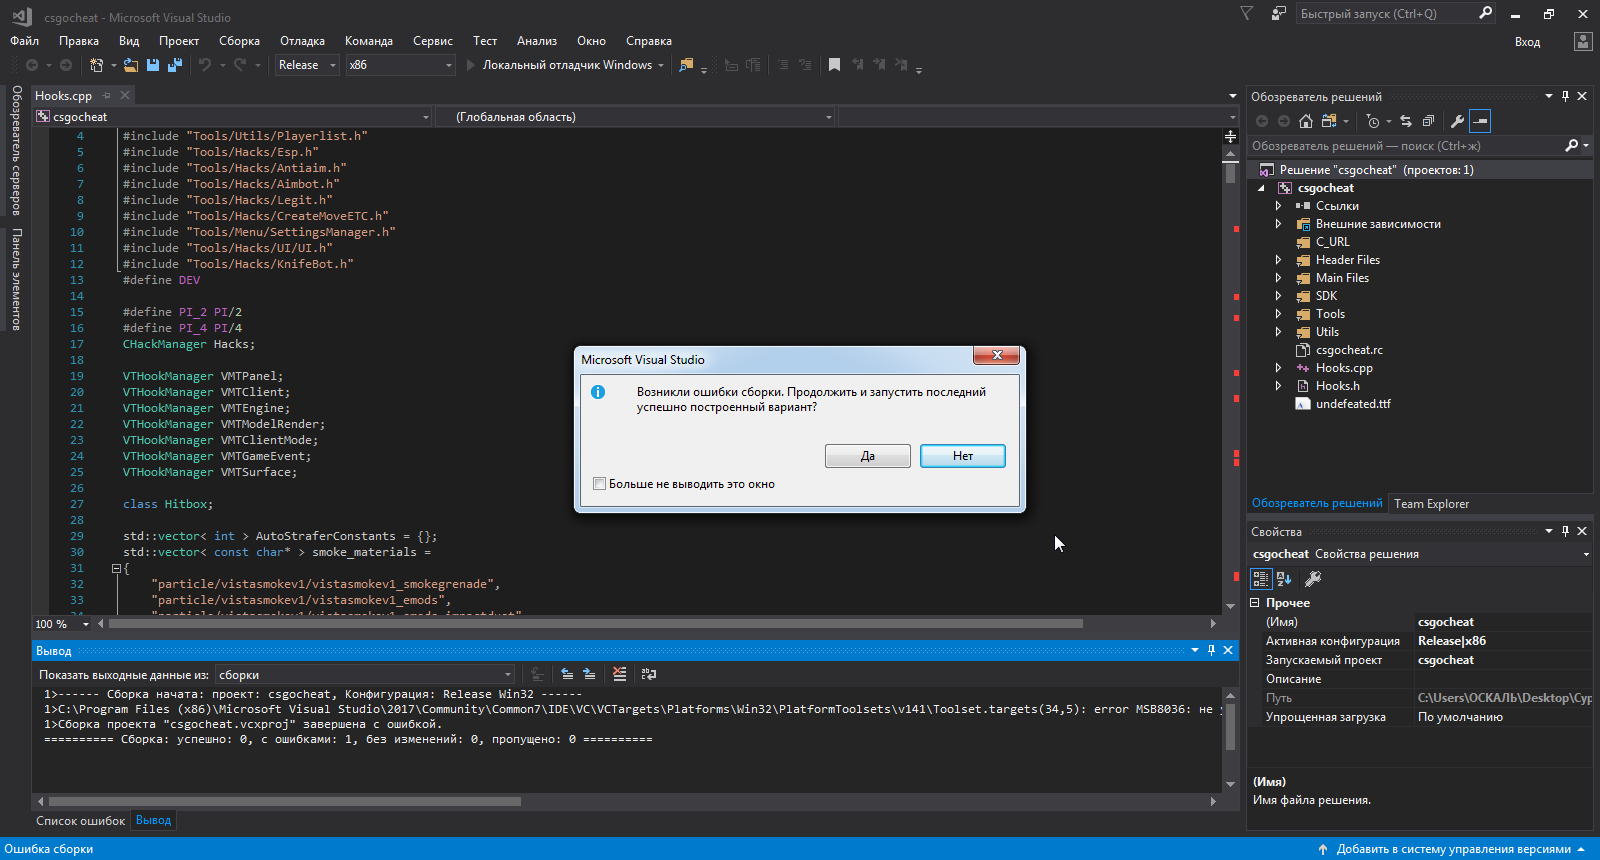The height and width of the screenshot is (860, 1600).
Task: Collapse the csgocheat project node
Action: click(1261, 188)
